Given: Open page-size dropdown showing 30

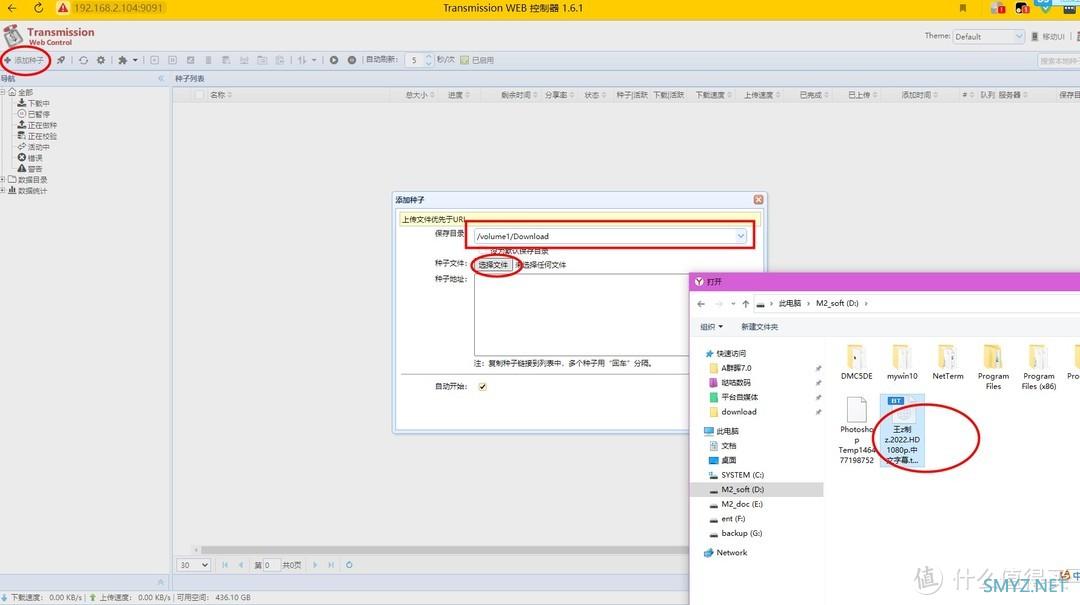Looking at the screenshot, I should [x=194, y=565].
